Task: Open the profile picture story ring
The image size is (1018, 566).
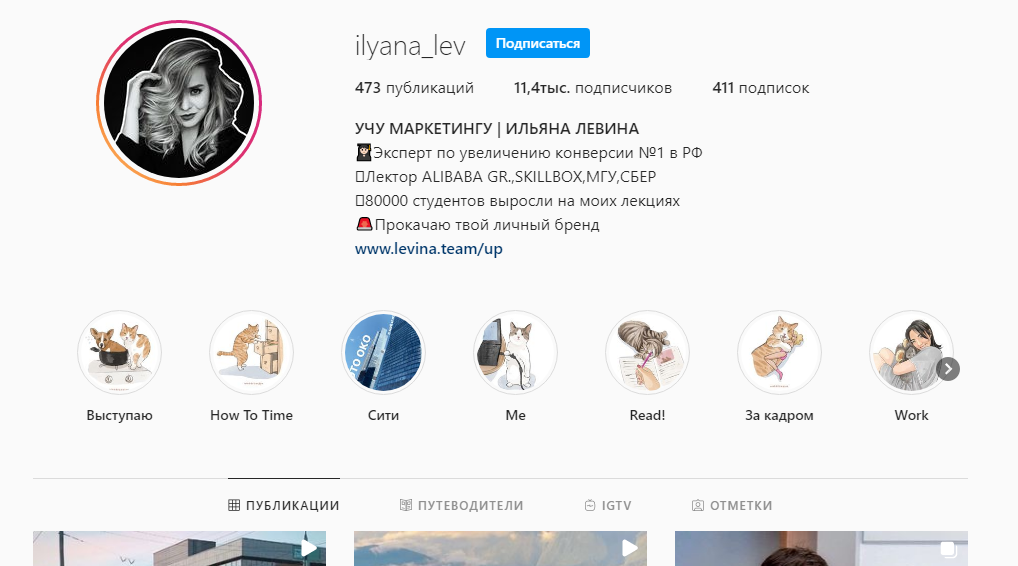Action: [179, 103]
